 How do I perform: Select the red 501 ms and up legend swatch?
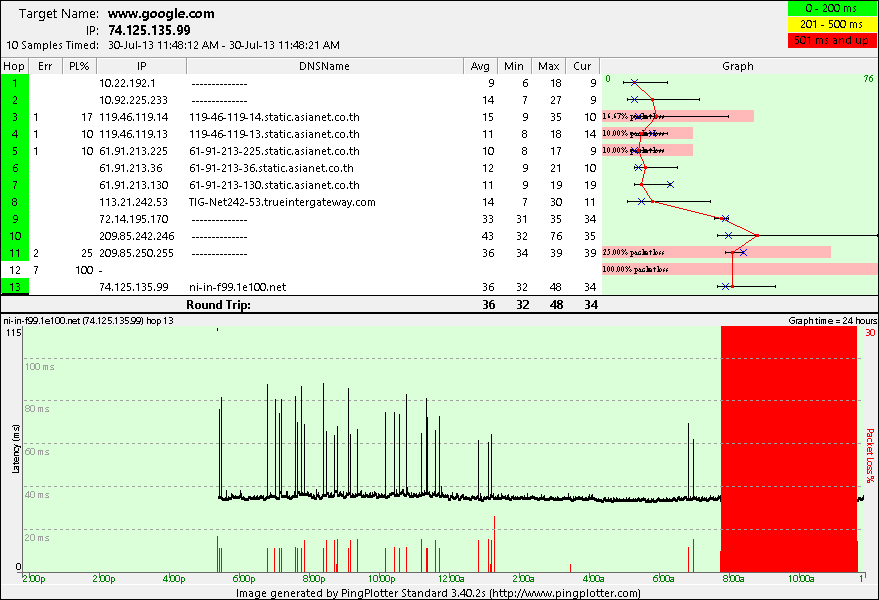pyautogui.click(x=832, y=40)
